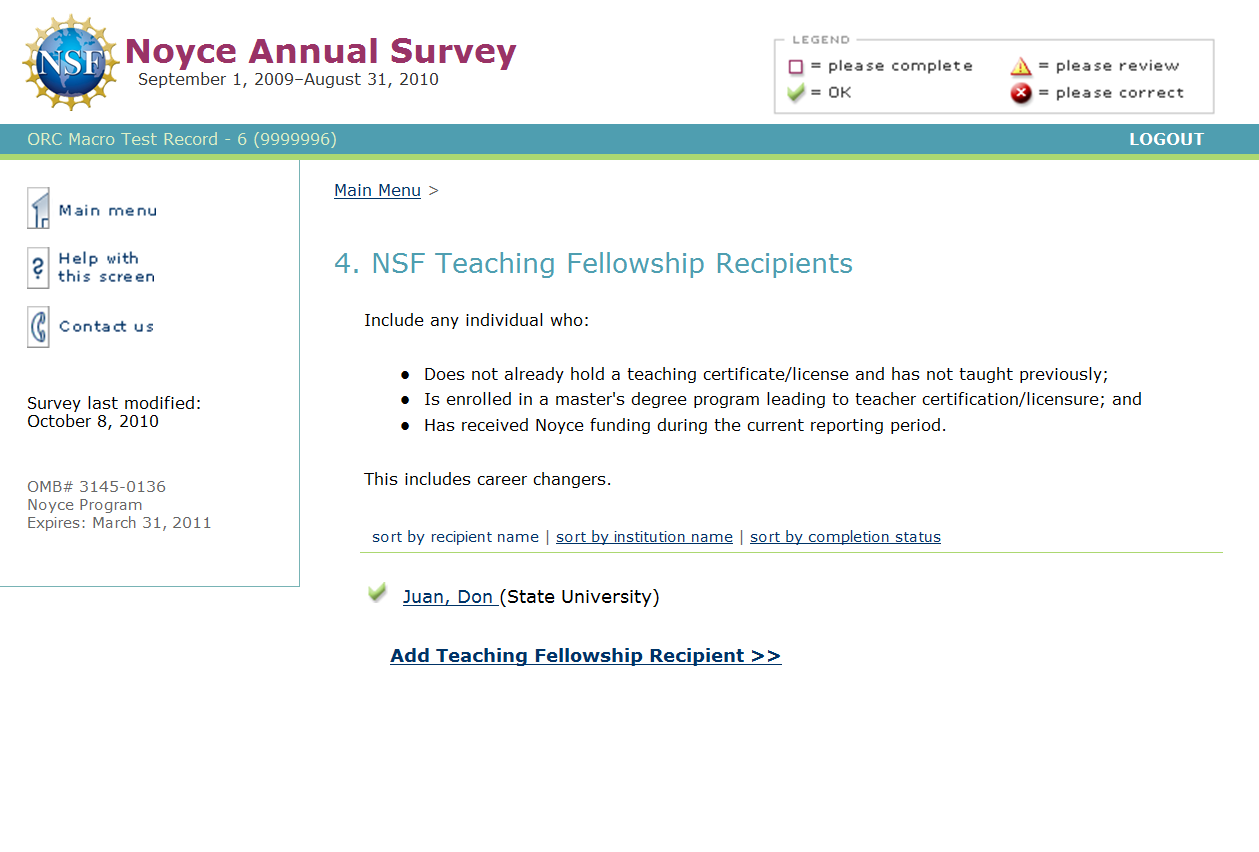
Task: Click the 'Noyce Annual Survey' title
Action: [x=321, y=51]
